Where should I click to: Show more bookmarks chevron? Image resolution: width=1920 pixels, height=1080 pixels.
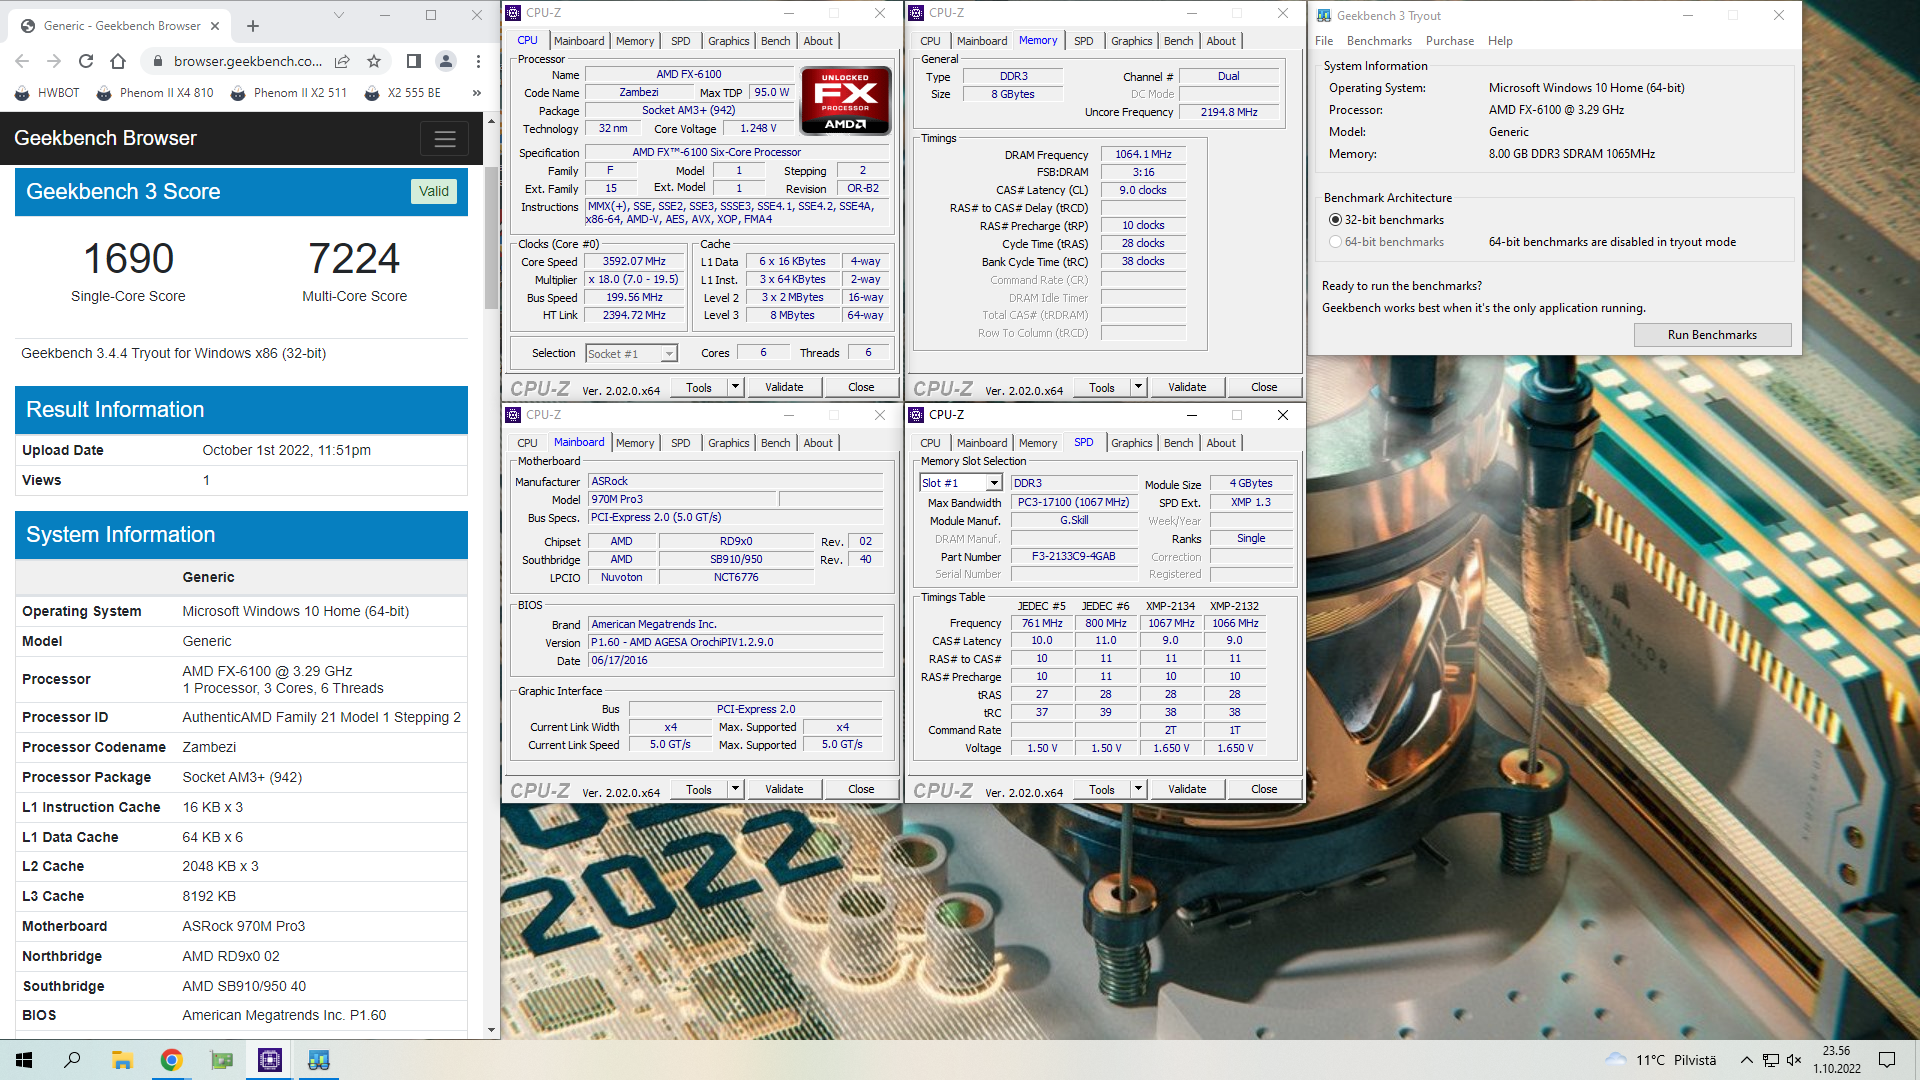click(x=476, y=93)
